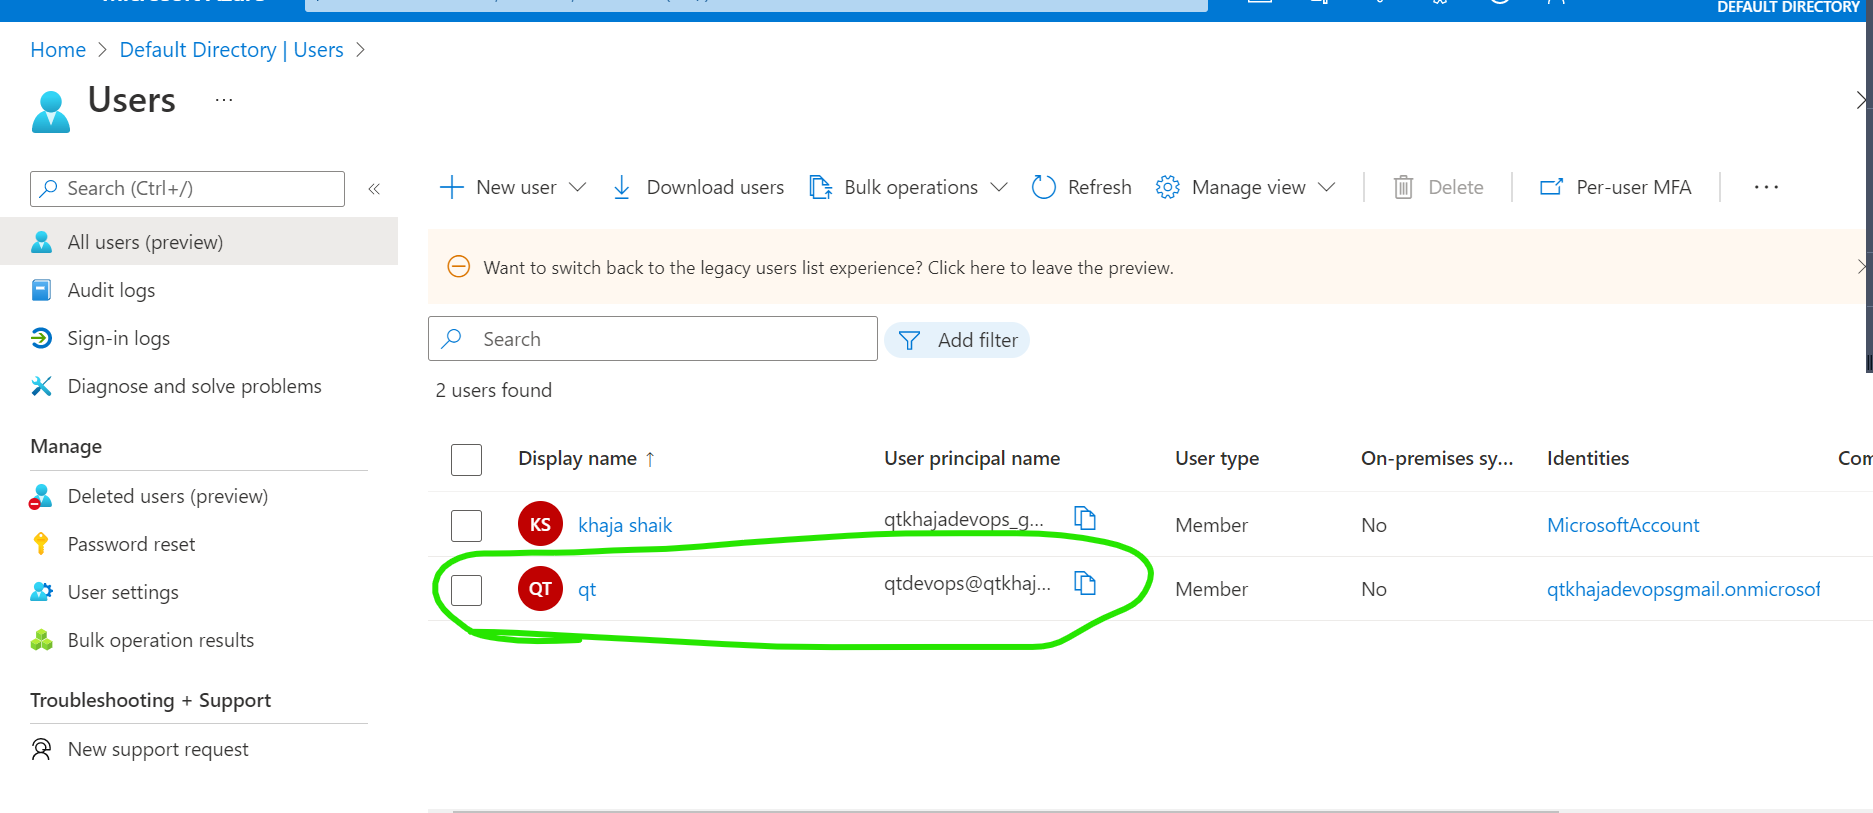The height and width of the screenshot is (813, 1873).
Task: Click the sidebar Search (Ctrl+/) box
Action: [x=188, y=189]
